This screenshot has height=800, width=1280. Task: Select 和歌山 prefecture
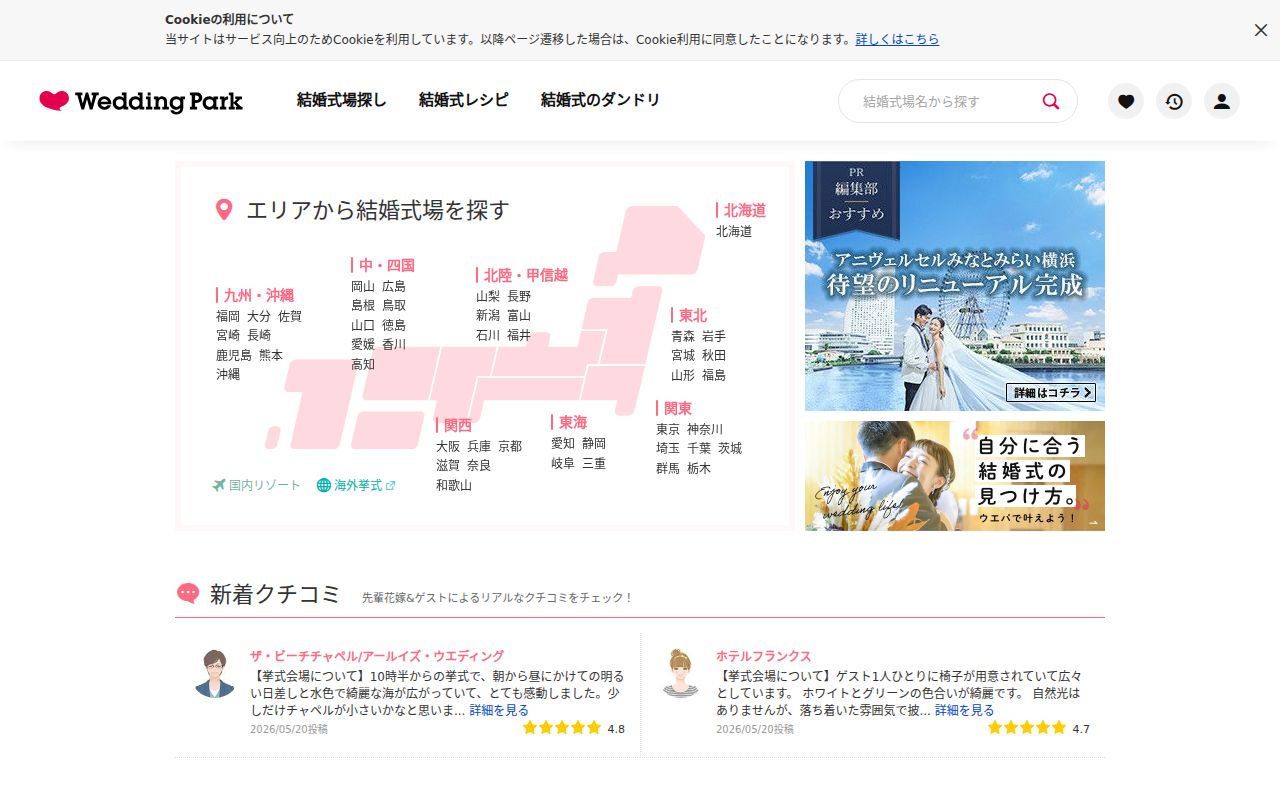[x=454, y=485]
